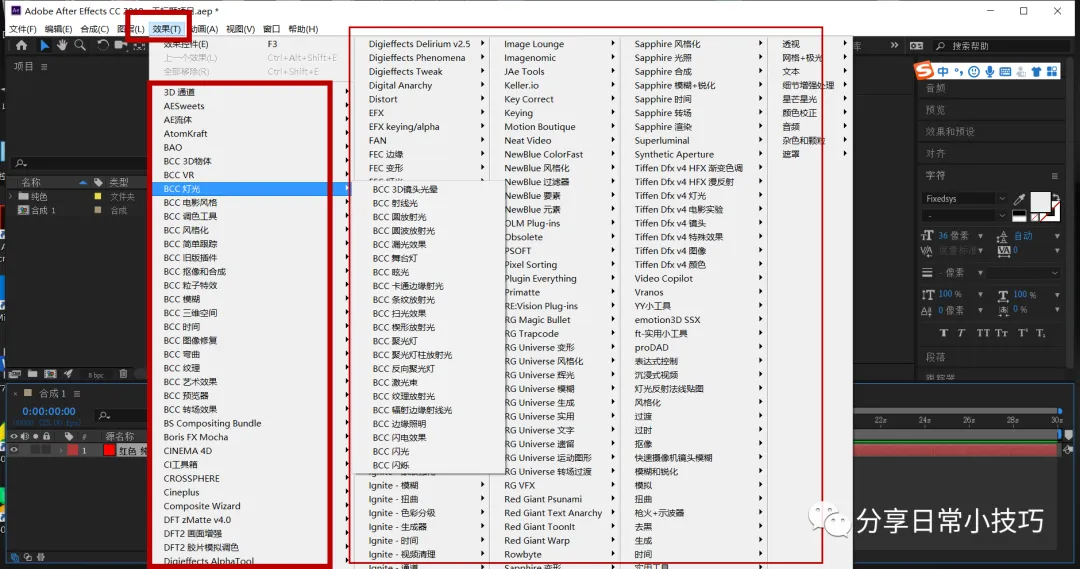Image resolution: width=1080 pixels, height=569 pixels.
Task: Open the 36 像素 font size dropdown arrow
Action: tap(980, 236)
